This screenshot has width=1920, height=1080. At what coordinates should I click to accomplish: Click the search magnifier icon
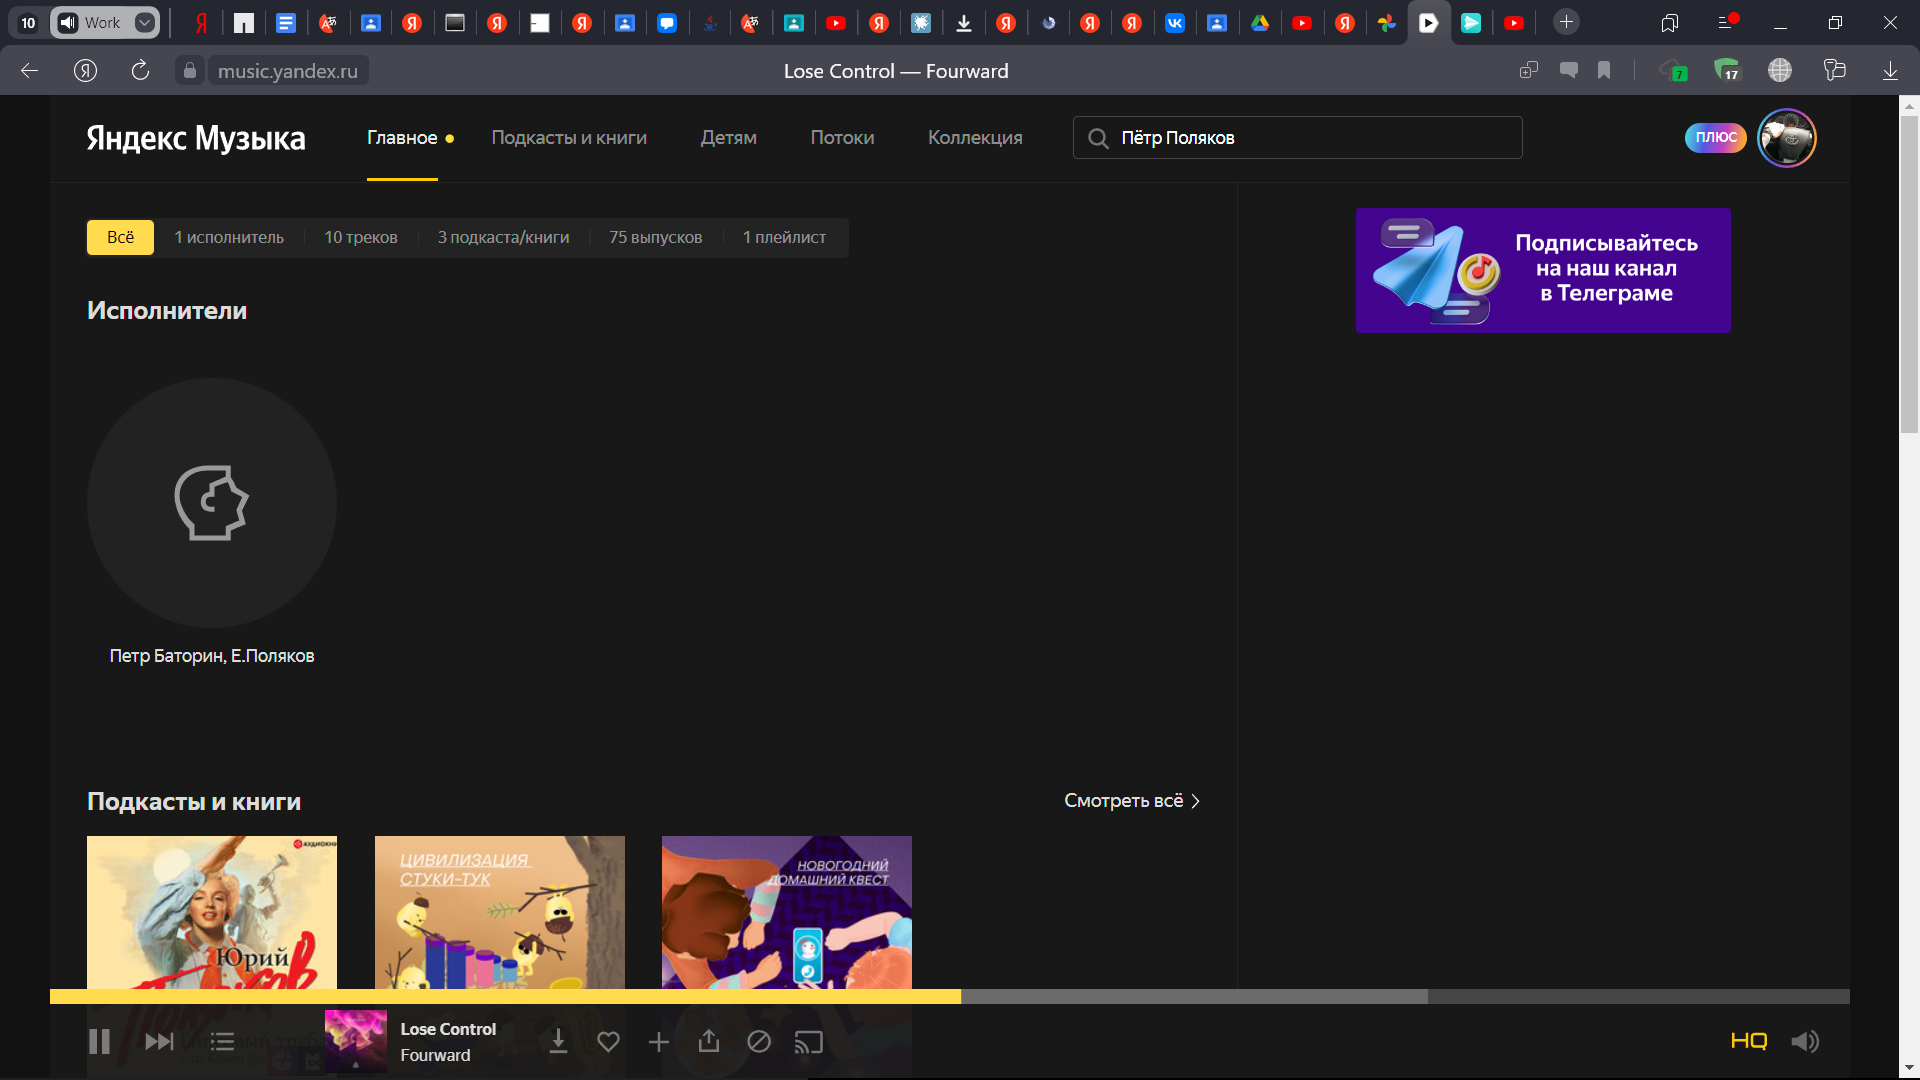1098,138
